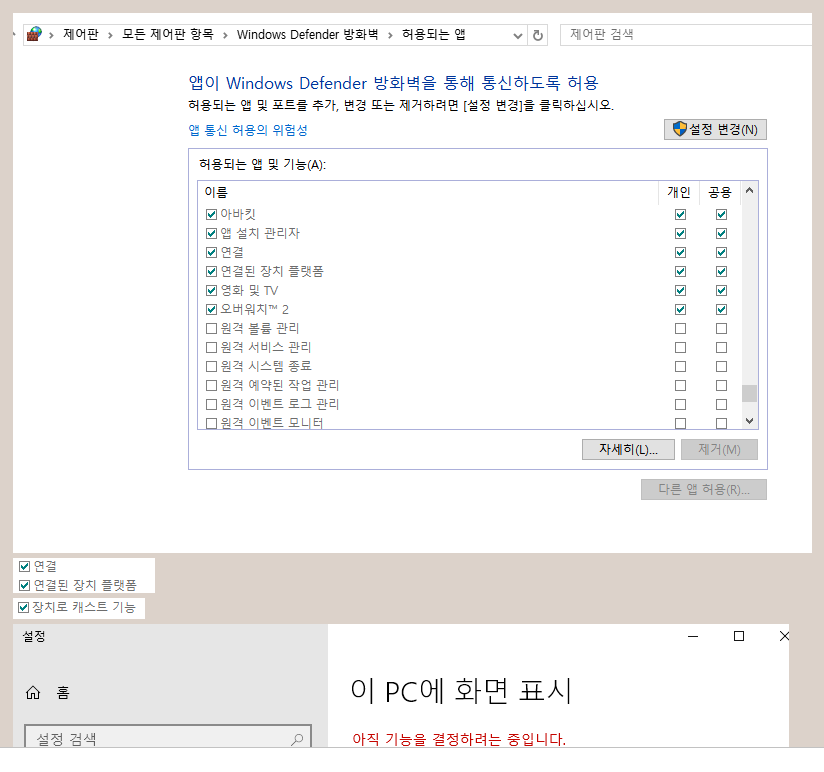Expand chevron before 제어판 breadcrumb
Screen dimensions: 824x772
coord(51,35)
